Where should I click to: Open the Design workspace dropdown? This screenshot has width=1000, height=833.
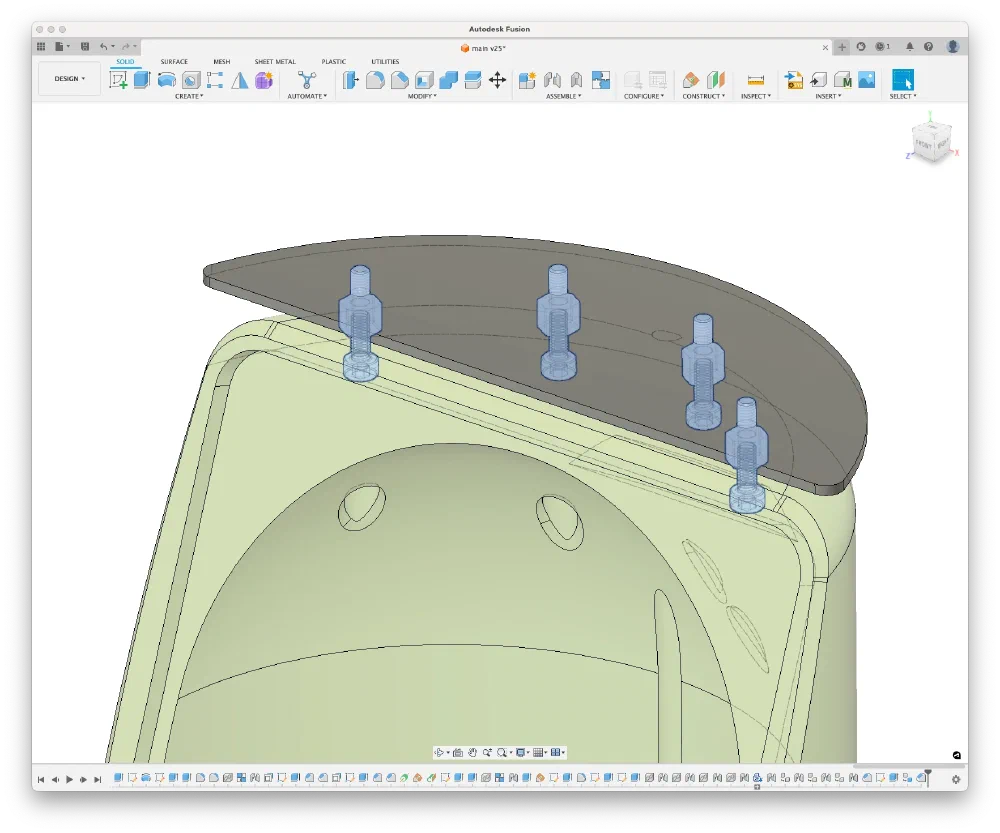69,79
